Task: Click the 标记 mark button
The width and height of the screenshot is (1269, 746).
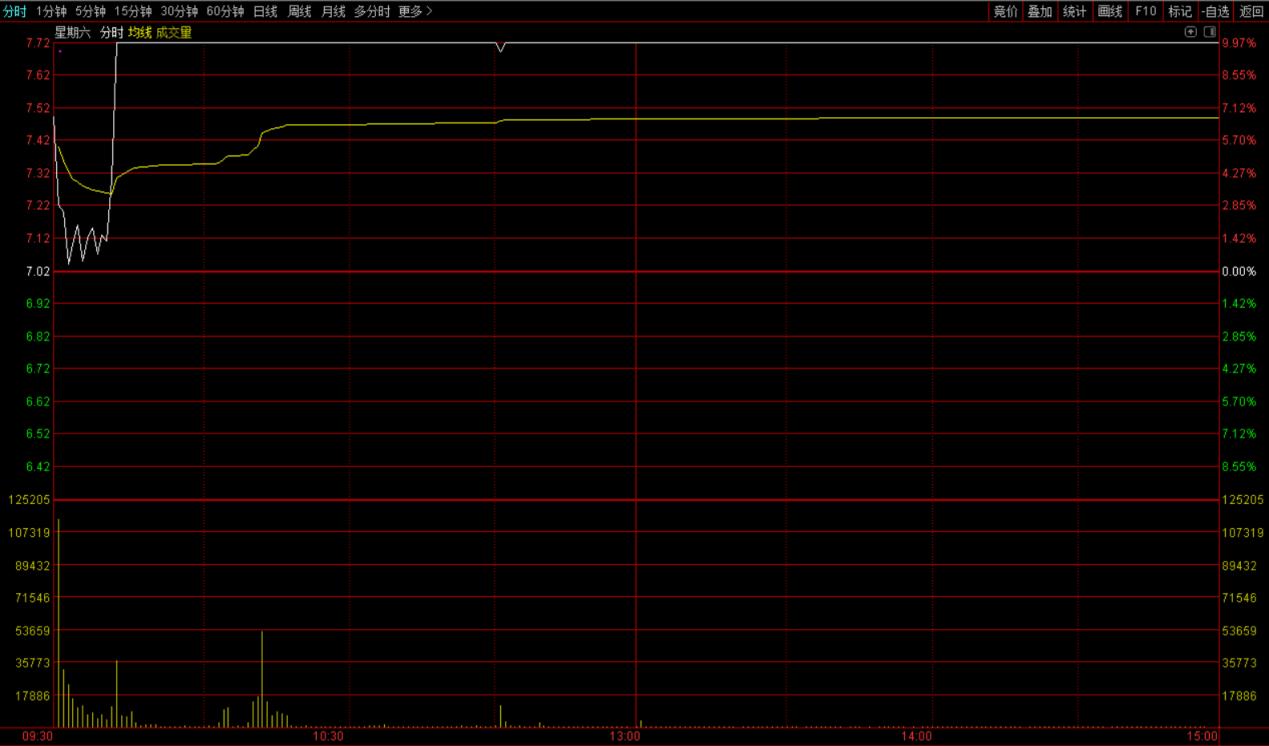Action: [1180, 11]
